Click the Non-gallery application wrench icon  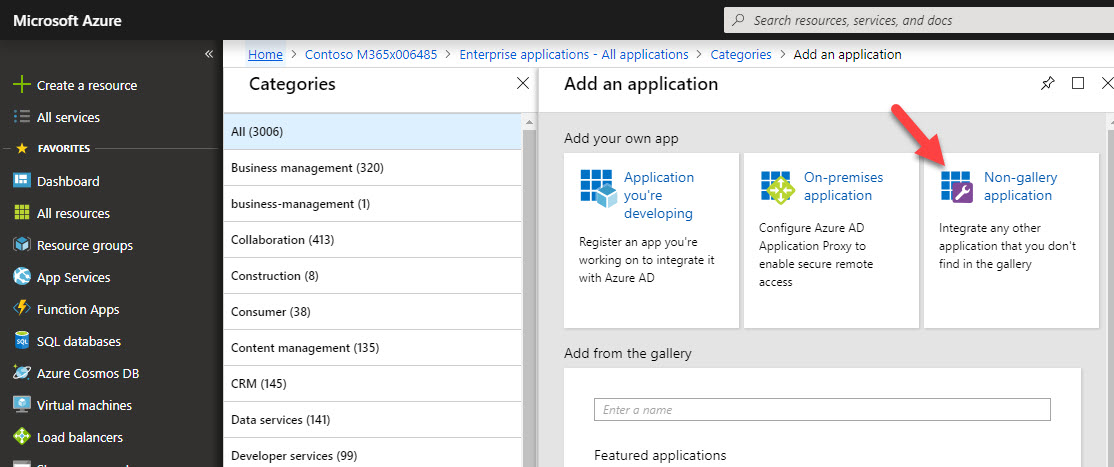pos(957,186)
